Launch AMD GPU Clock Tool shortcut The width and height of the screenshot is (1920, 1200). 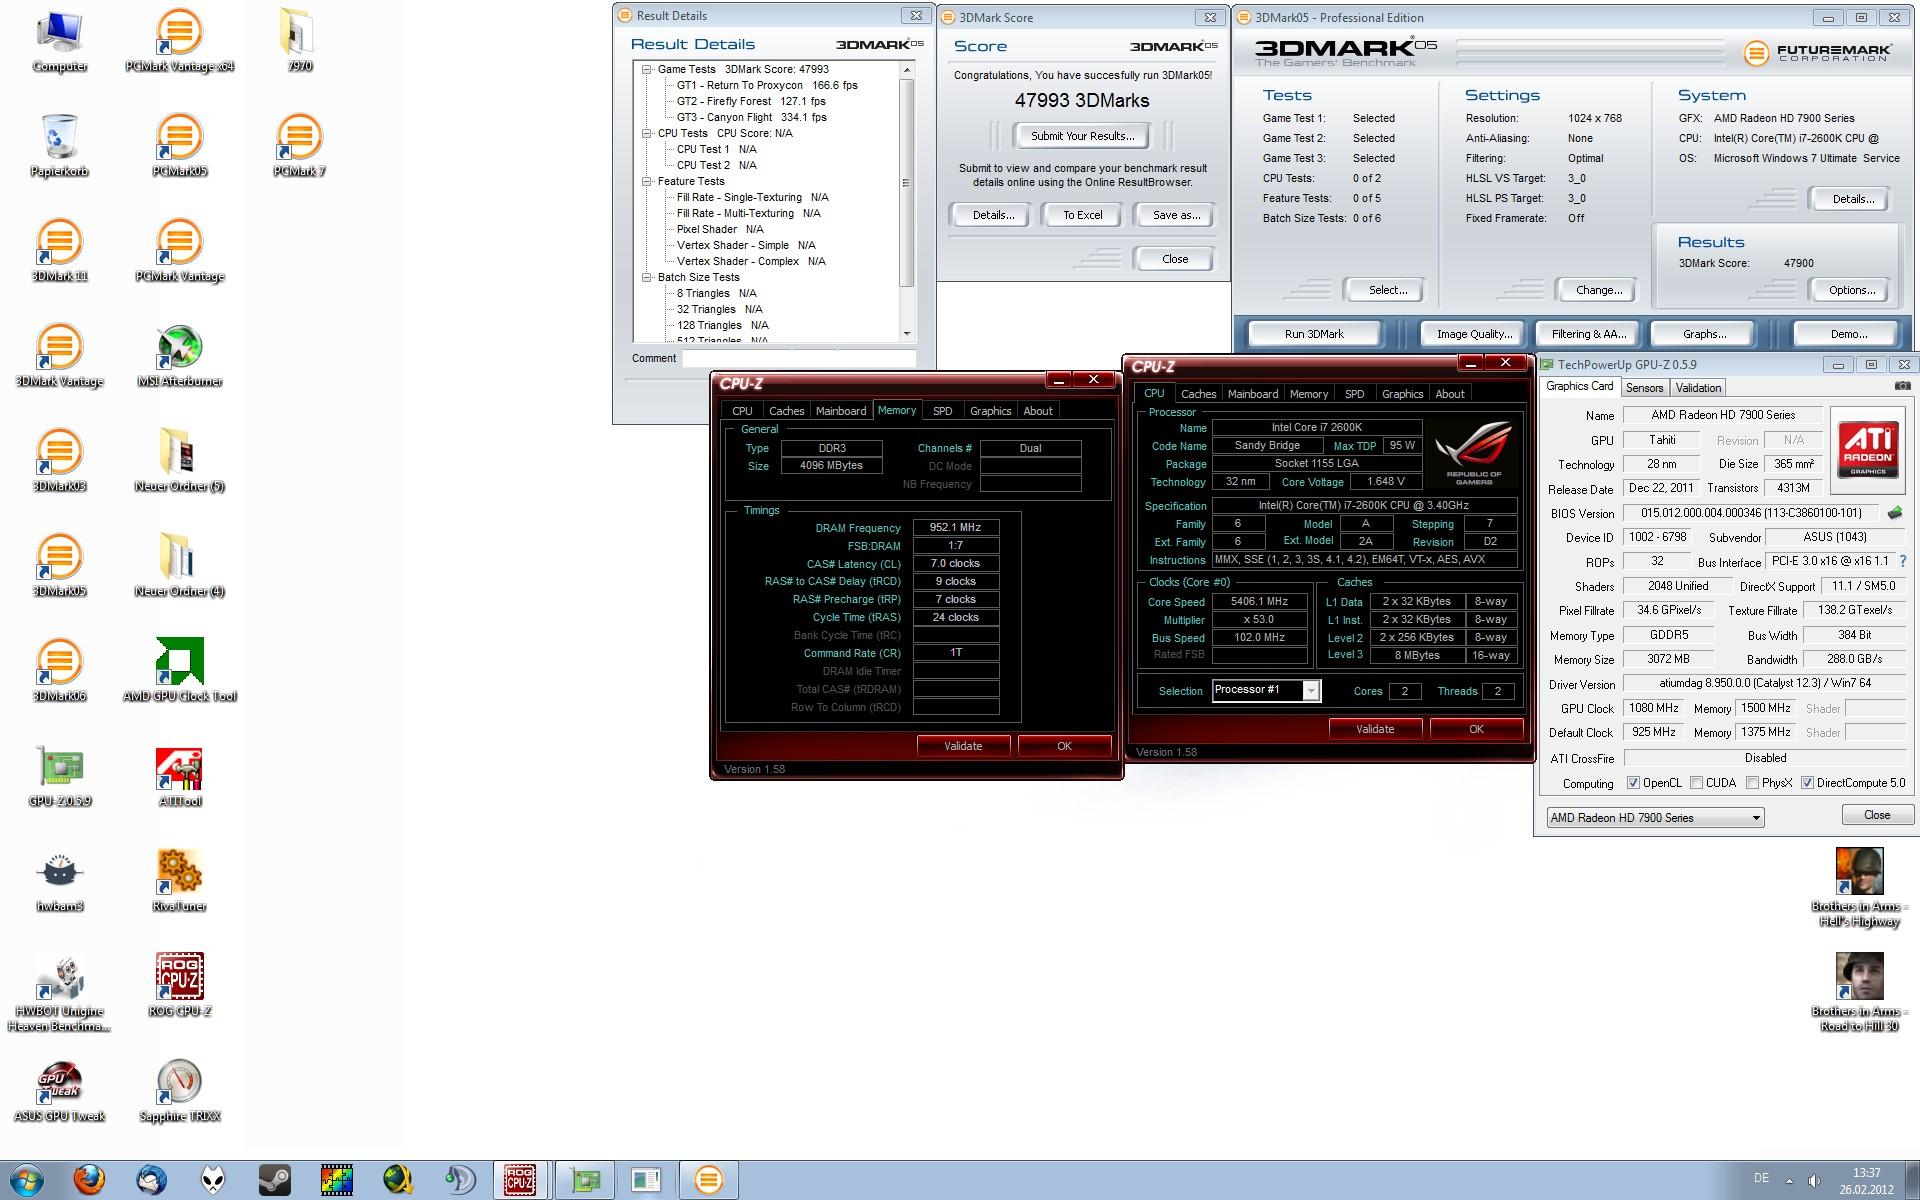tap(179, 671)
